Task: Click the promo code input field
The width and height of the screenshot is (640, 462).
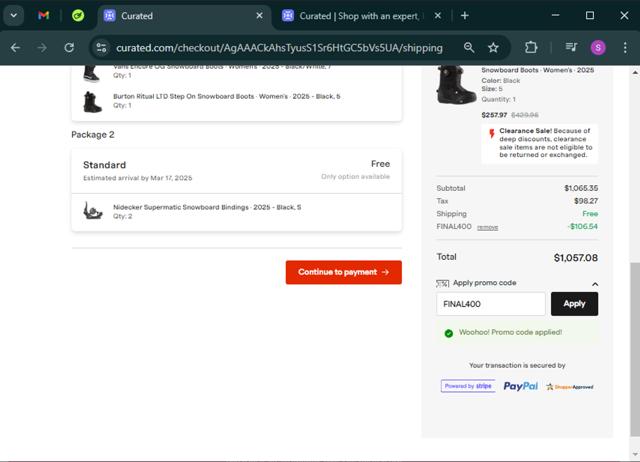Action: pyautogui.click(x=491, y=304)
